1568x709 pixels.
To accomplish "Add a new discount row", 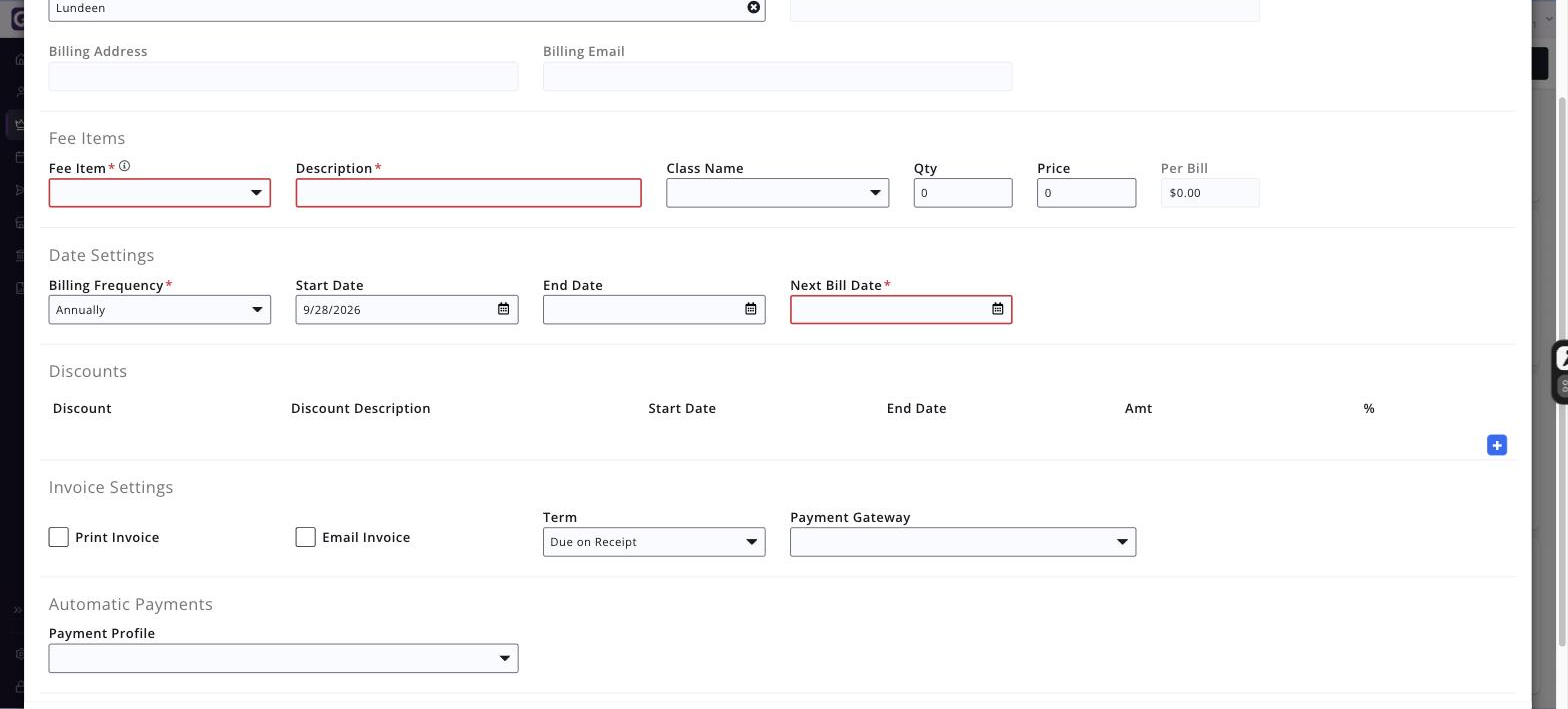I will (1497, 445).
